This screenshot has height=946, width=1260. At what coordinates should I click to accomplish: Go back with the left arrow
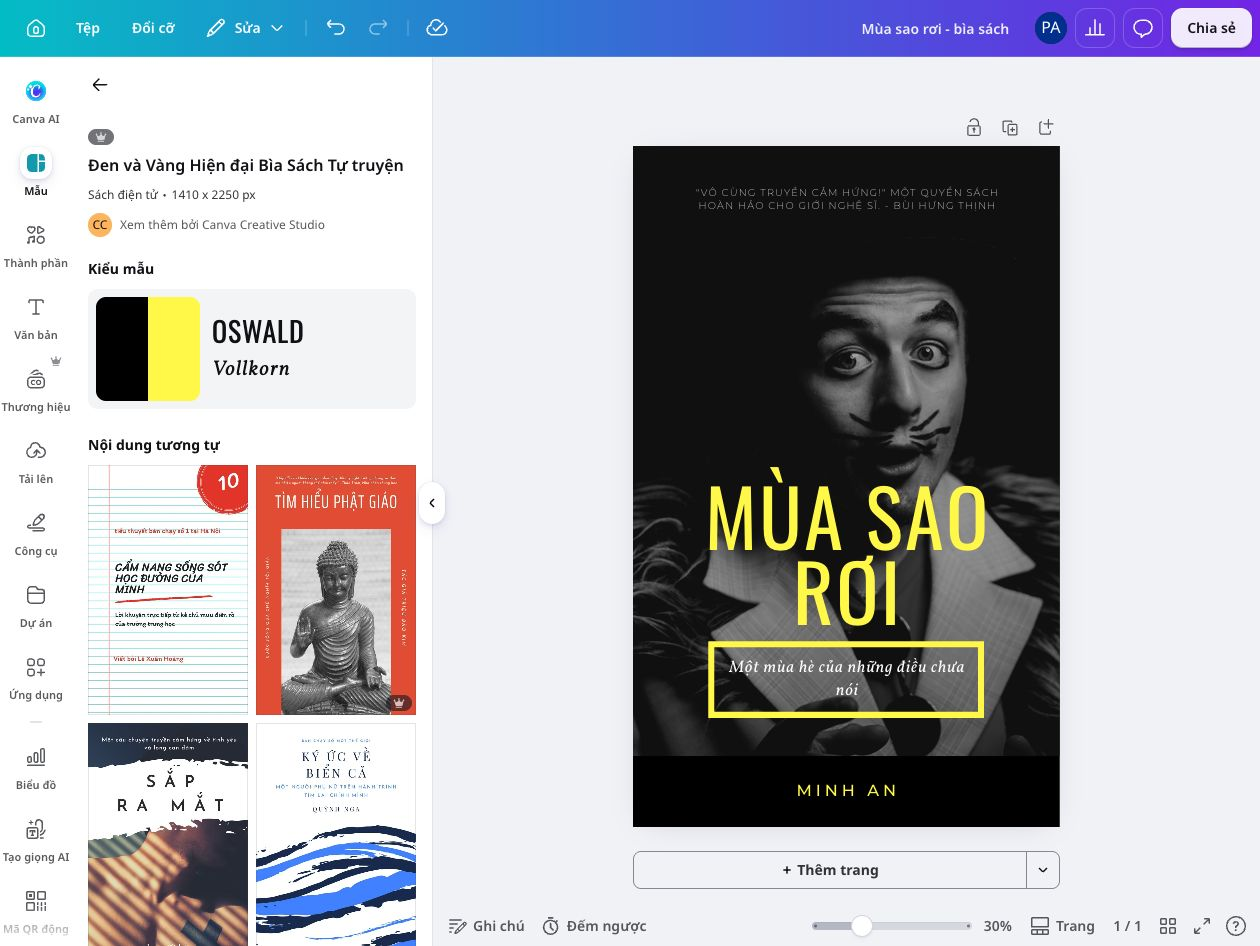pos(100,85)
